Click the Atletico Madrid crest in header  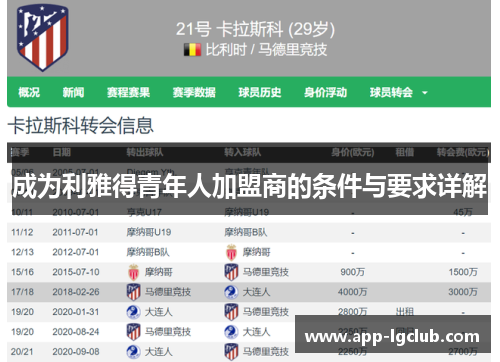tap(42, 38)
